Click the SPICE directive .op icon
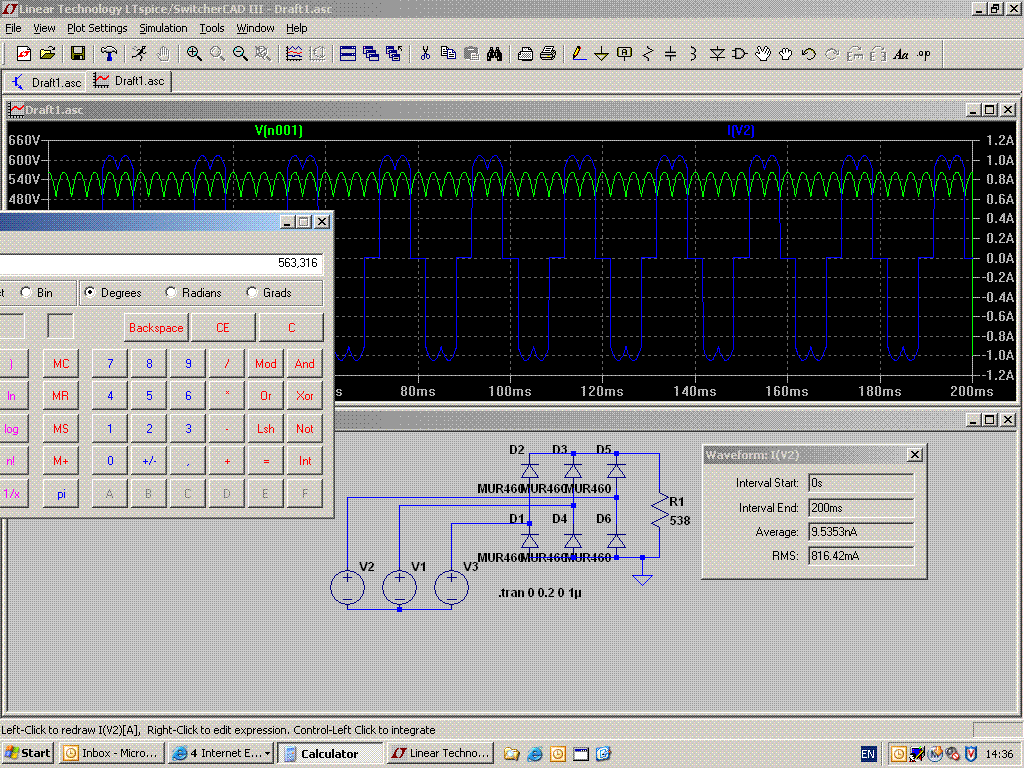 (x=924, y=54)
